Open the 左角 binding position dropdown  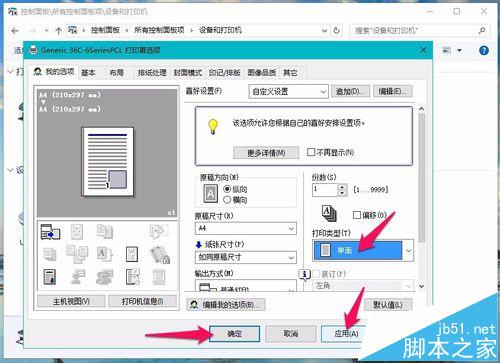(363, 286)
